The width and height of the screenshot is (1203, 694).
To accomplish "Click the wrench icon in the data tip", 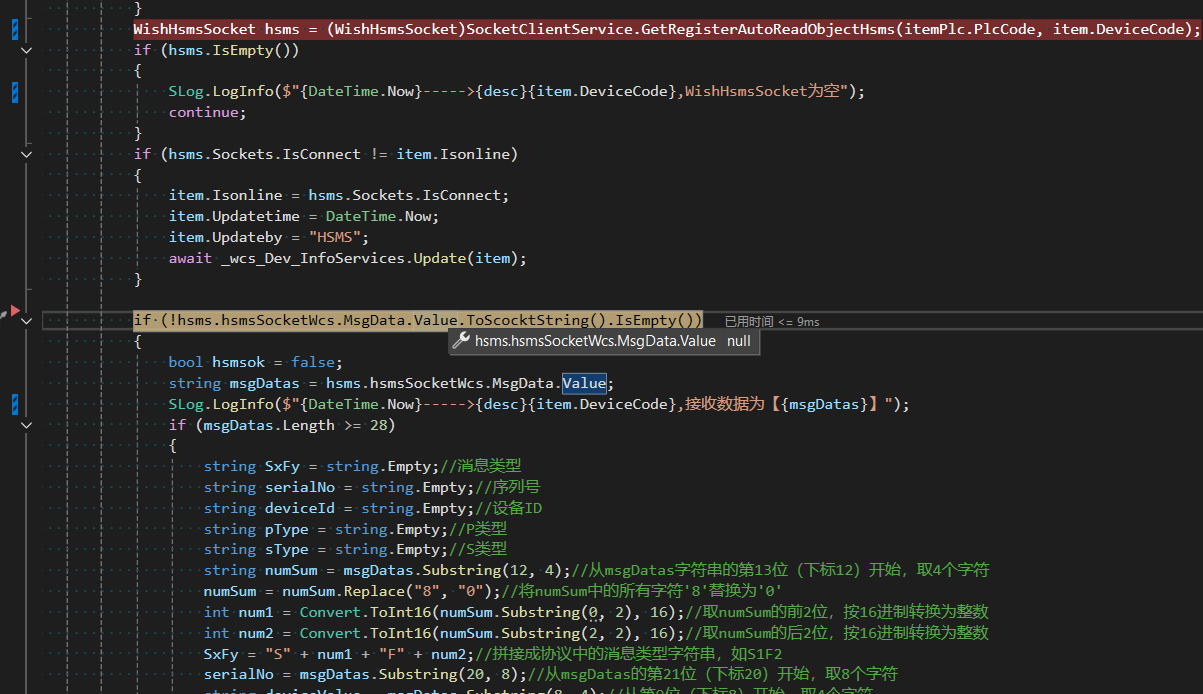I will coord(461,341).
